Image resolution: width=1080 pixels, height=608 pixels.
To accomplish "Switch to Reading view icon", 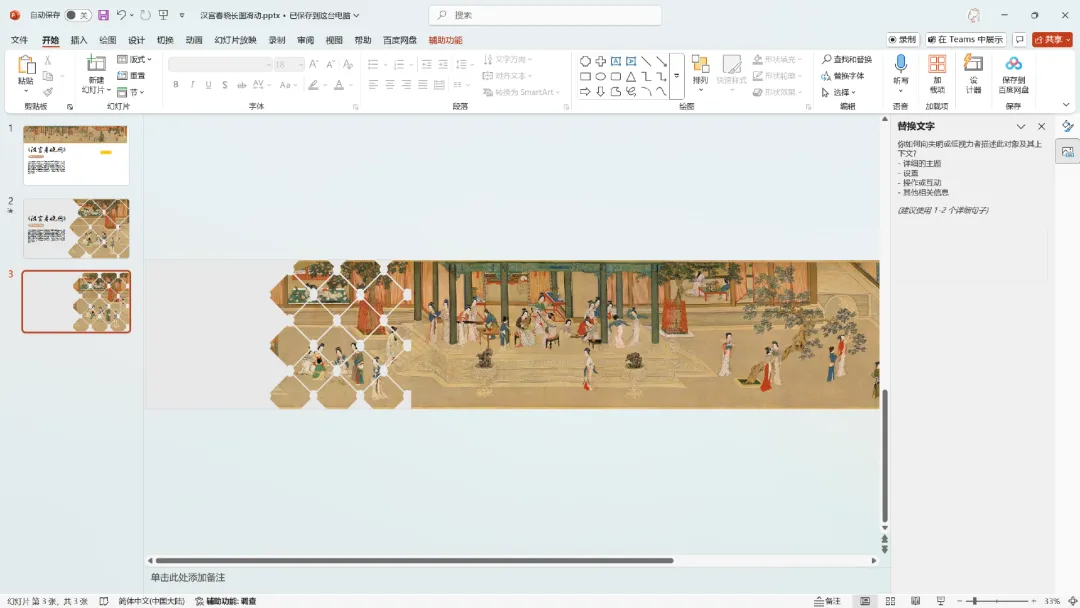I will [915, 601].
